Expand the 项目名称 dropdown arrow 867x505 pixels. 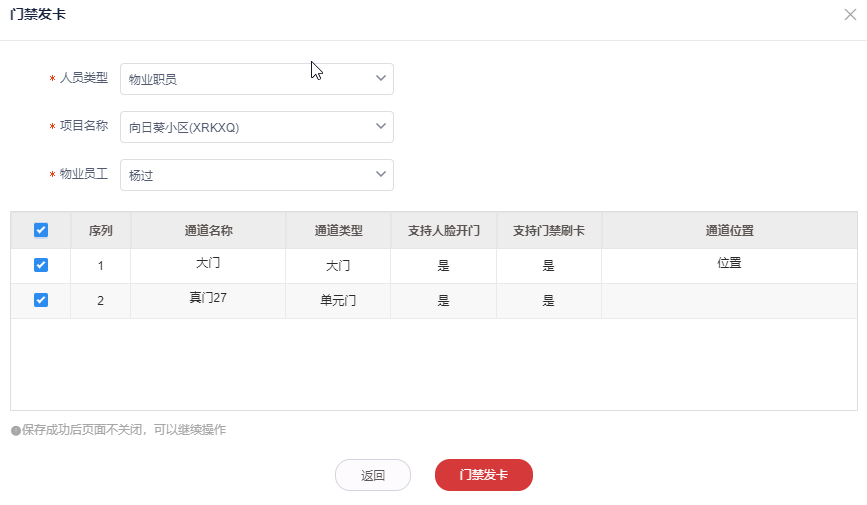coord(380,127)
